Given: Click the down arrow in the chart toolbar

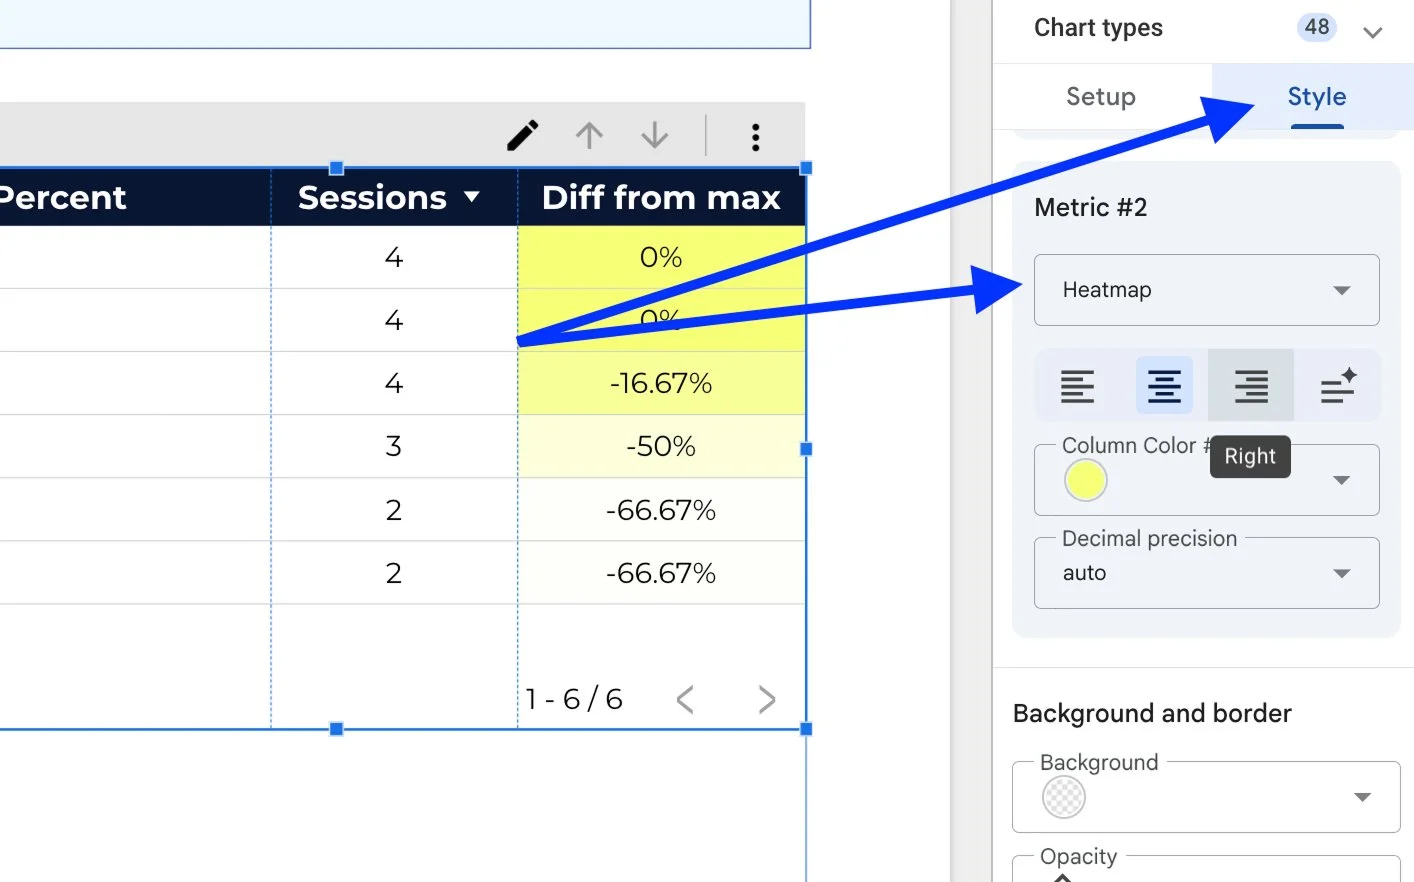Looking at the screenshot, I should pos(655,135).
